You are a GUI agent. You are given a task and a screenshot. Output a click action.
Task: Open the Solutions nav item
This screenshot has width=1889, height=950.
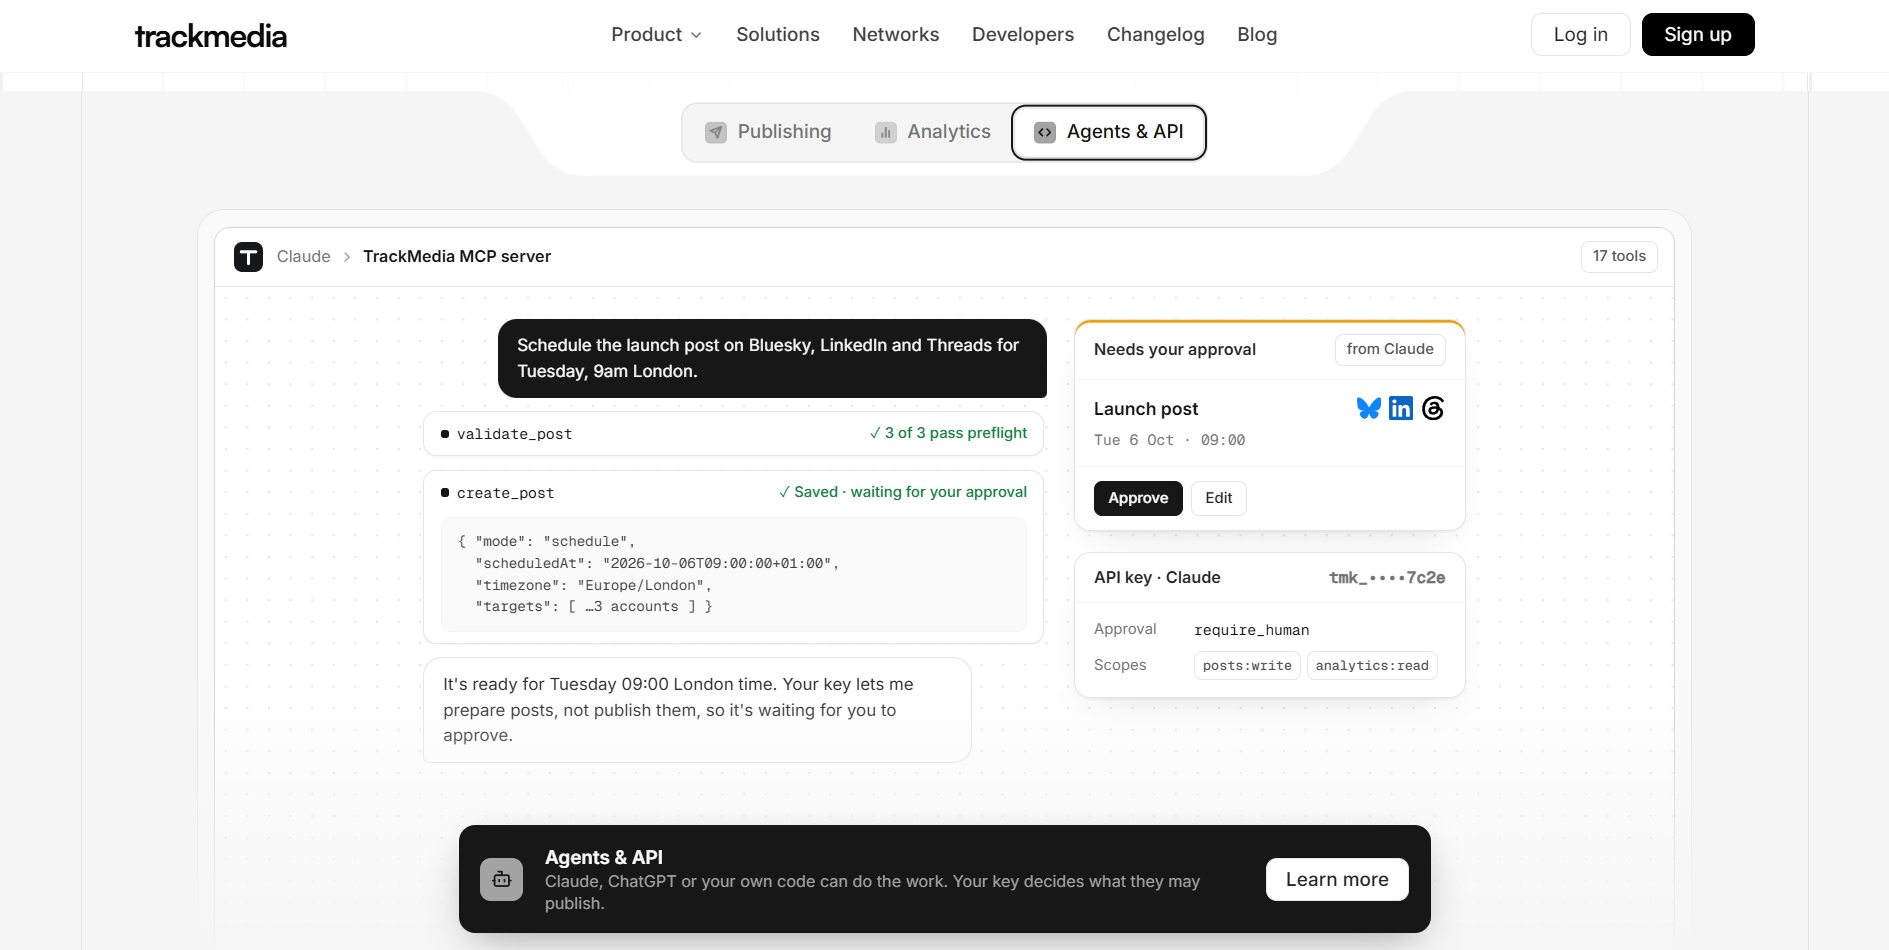pos(778,35)
